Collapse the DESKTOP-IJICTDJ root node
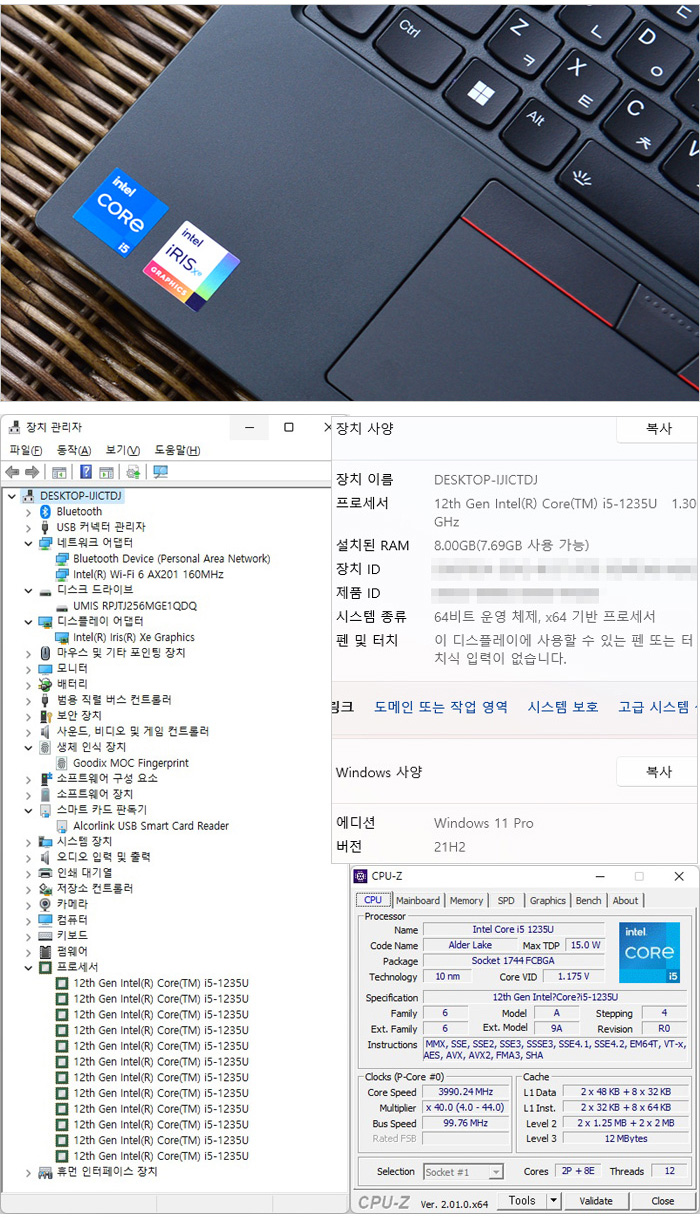Image resolution: width=700 pixels, height=1220 pixels. (x=11, y=496)
